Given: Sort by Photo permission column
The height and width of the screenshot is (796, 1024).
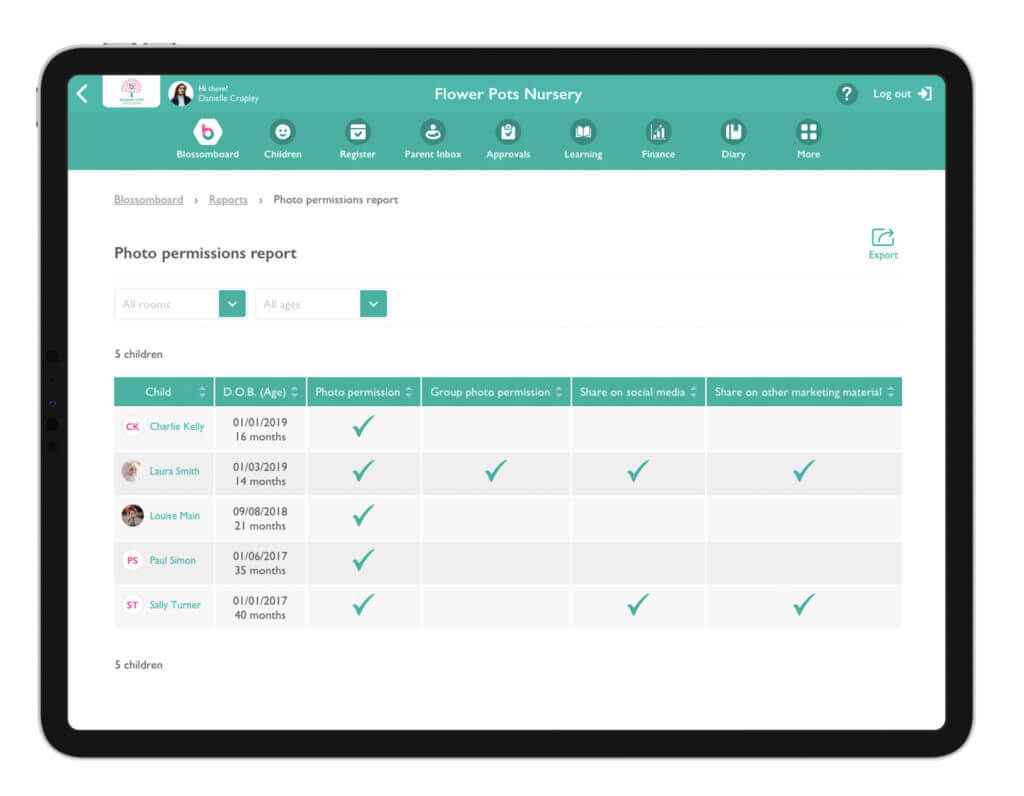Looking at the screenshot, I should point(409,392).
